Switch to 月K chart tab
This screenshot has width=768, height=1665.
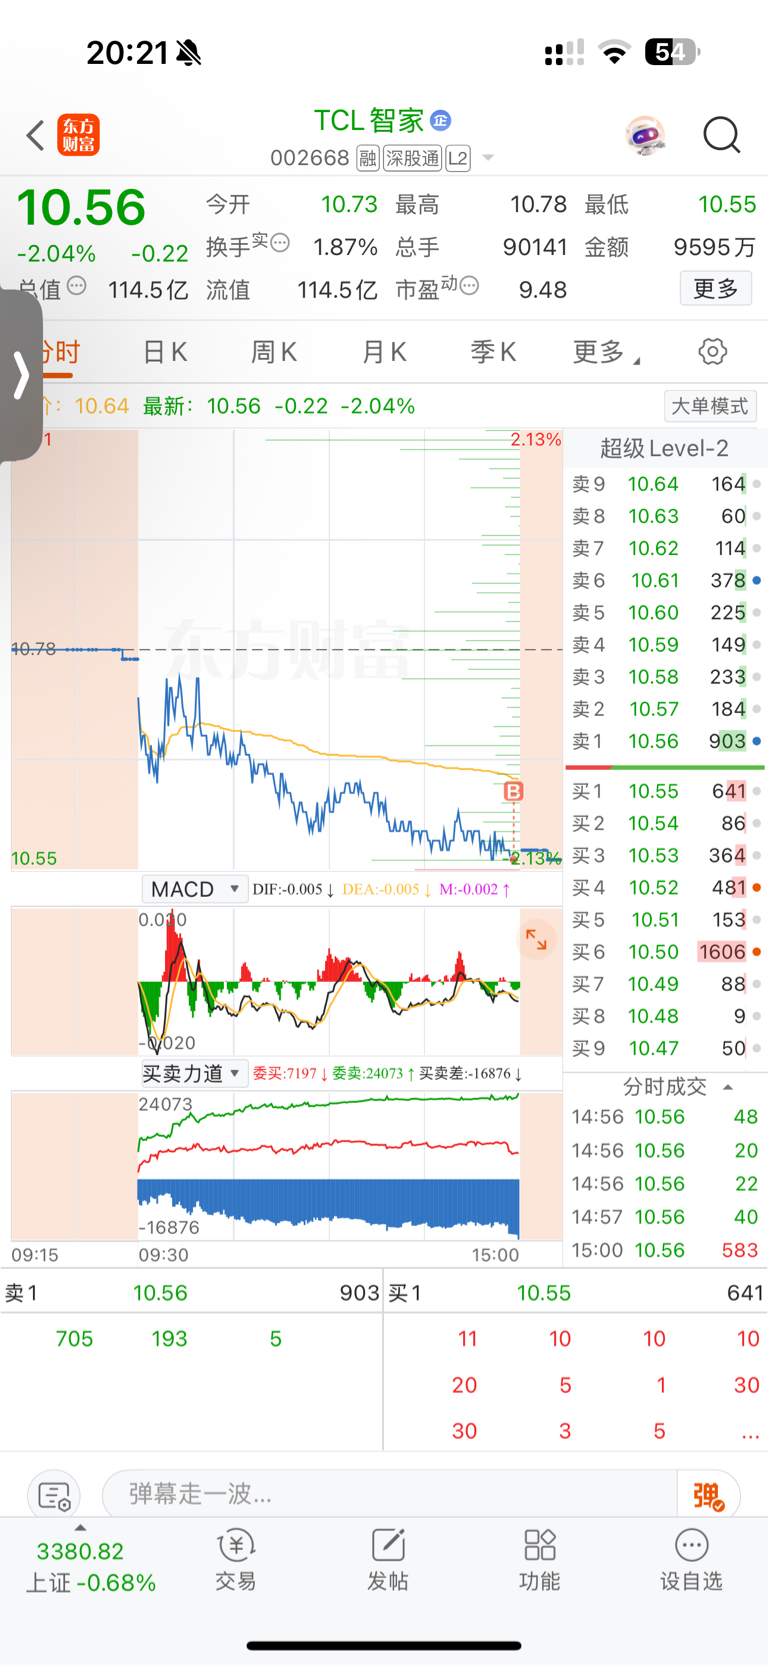pyautogui.click(x=384, y=352)
